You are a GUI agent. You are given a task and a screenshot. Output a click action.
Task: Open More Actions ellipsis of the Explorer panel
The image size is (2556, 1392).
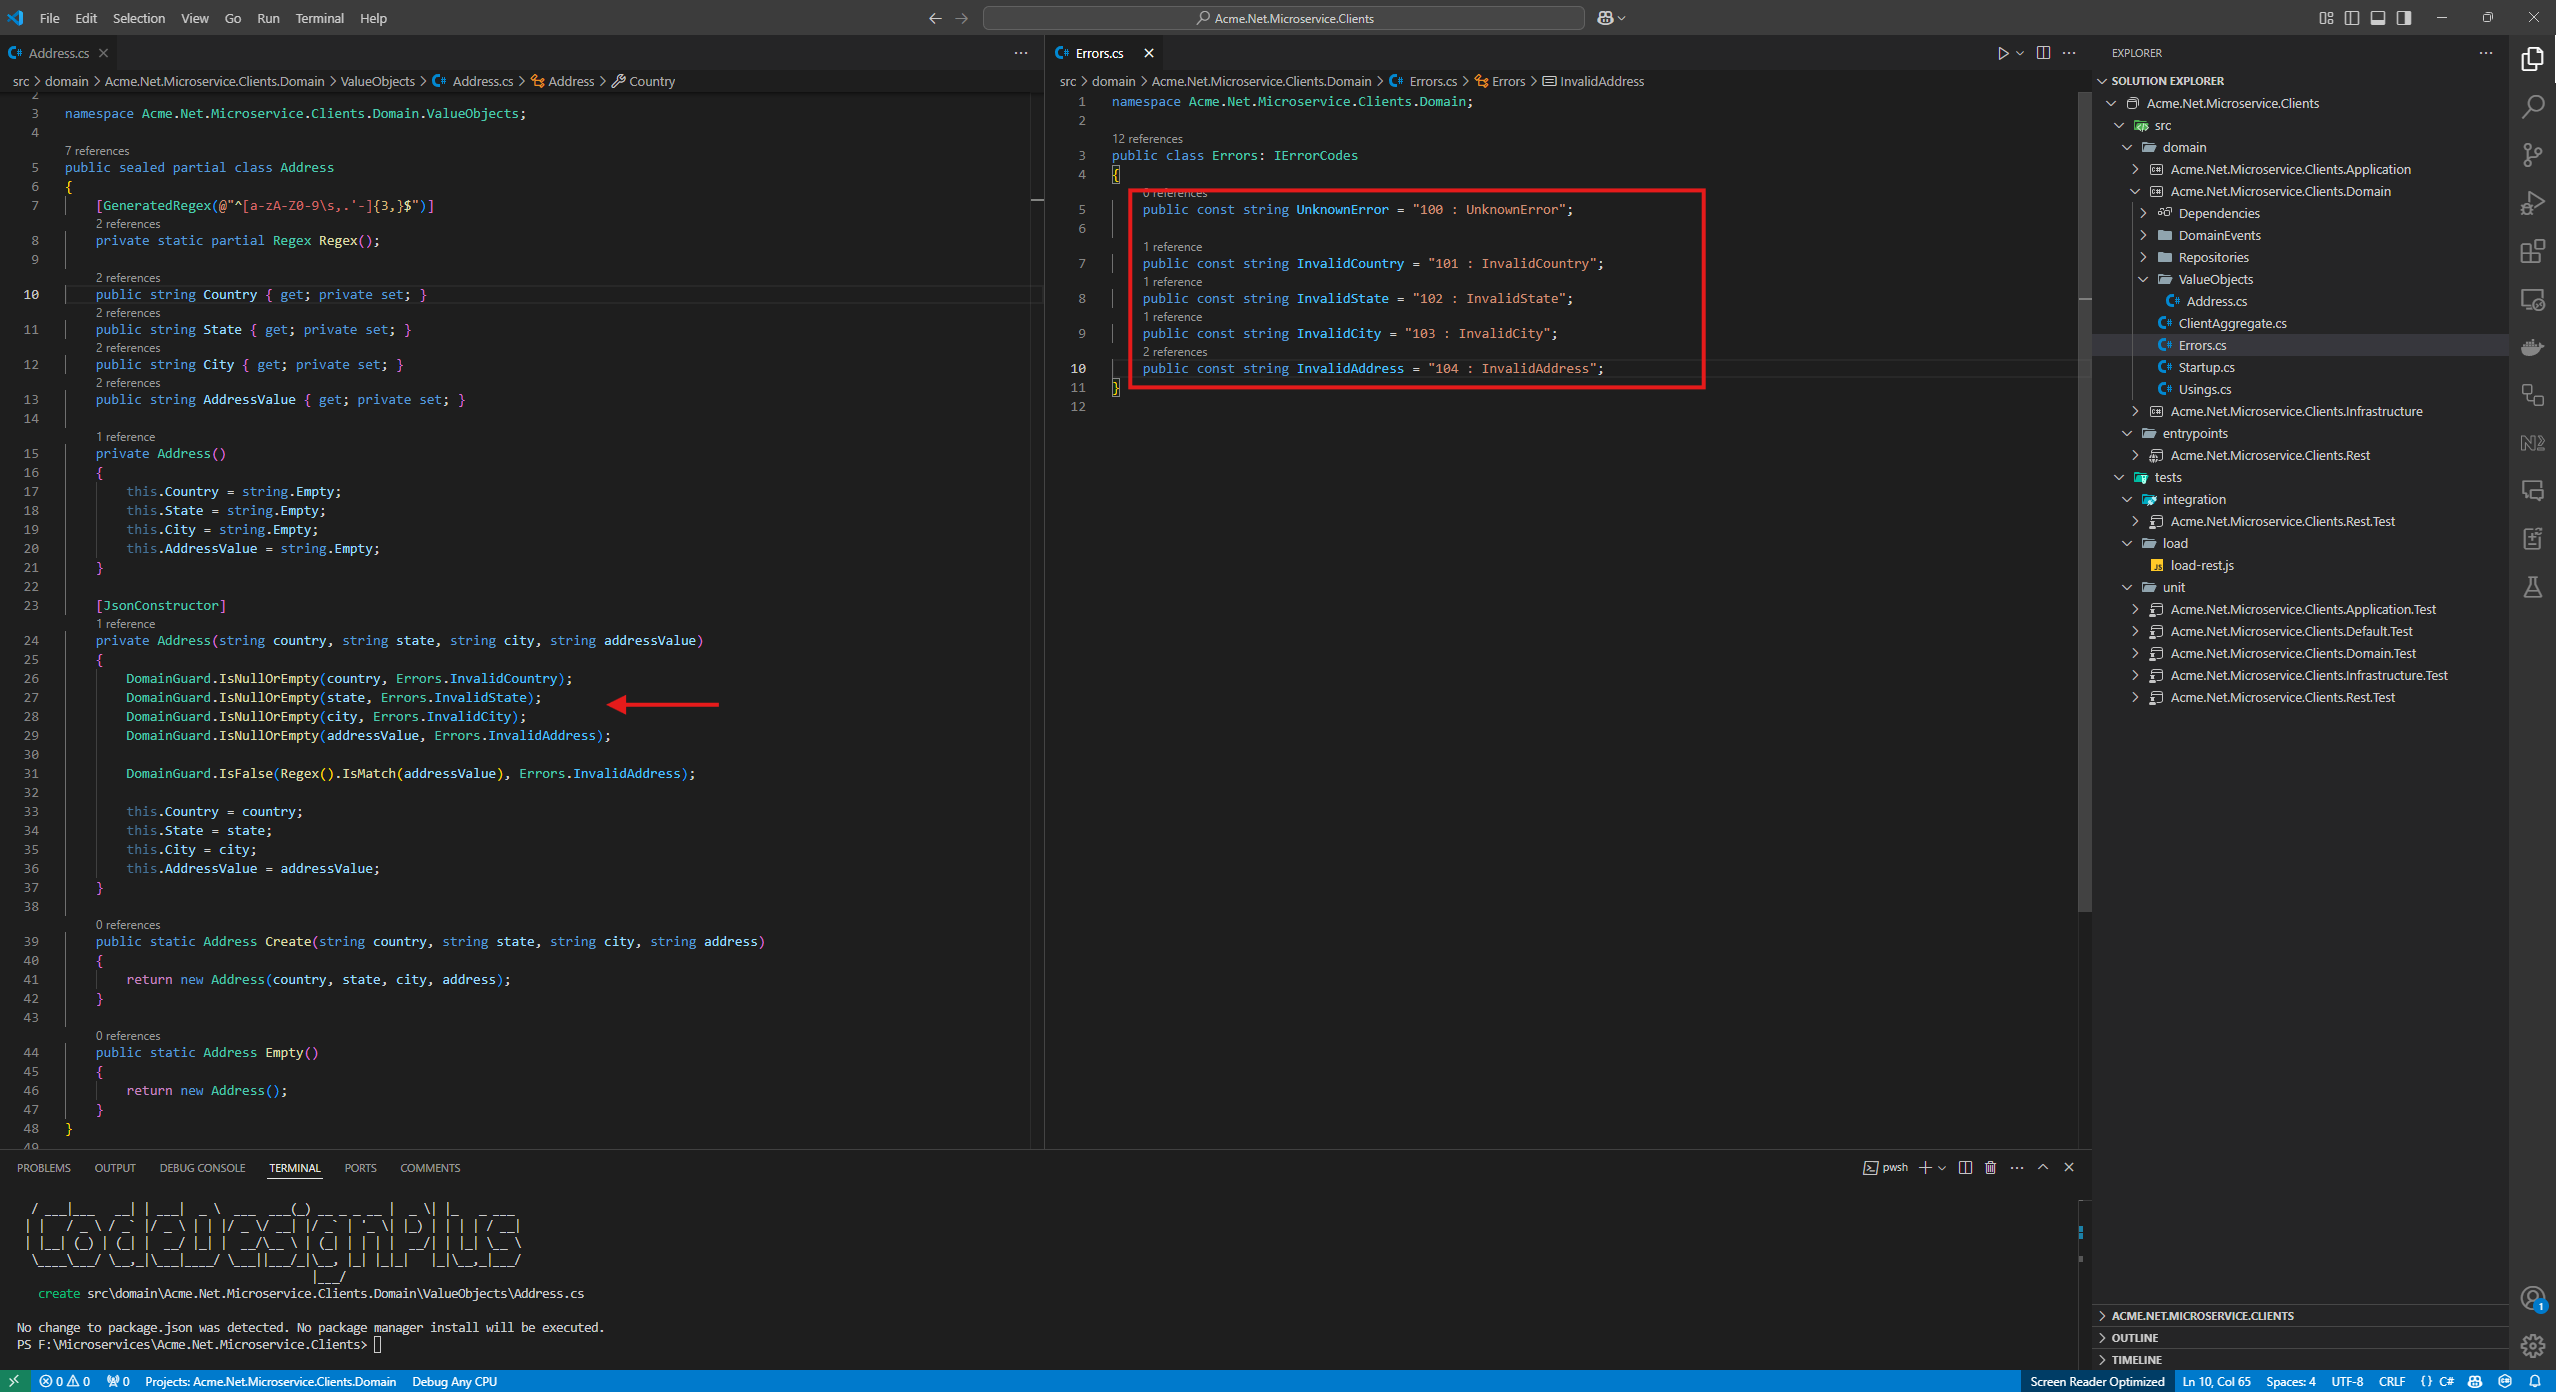[2486, 53]
